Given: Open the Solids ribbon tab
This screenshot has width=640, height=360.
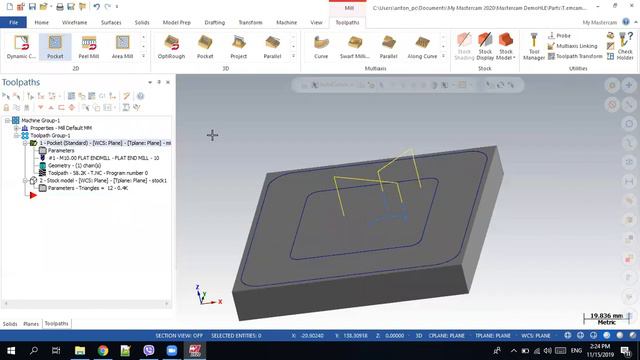Looking at the screenshot, I should (142, 22).
